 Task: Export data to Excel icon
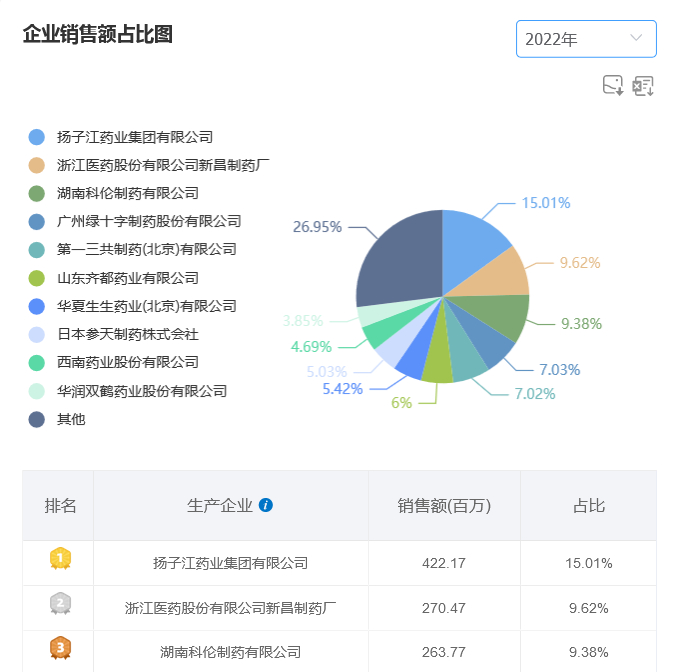pos(643,86)
